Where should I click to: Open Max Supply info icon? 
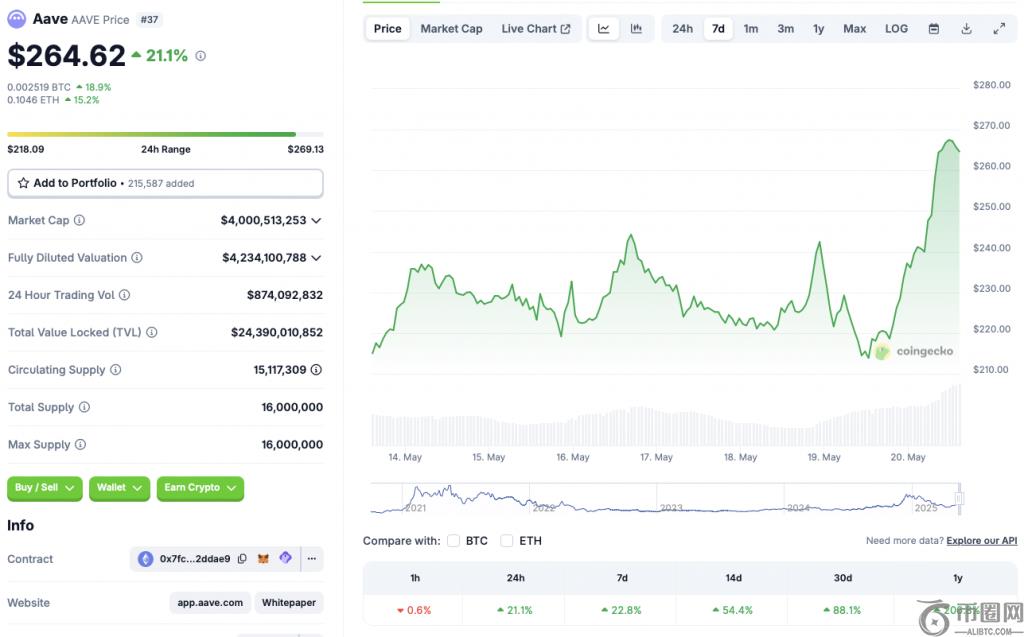[x=80, y=444]
